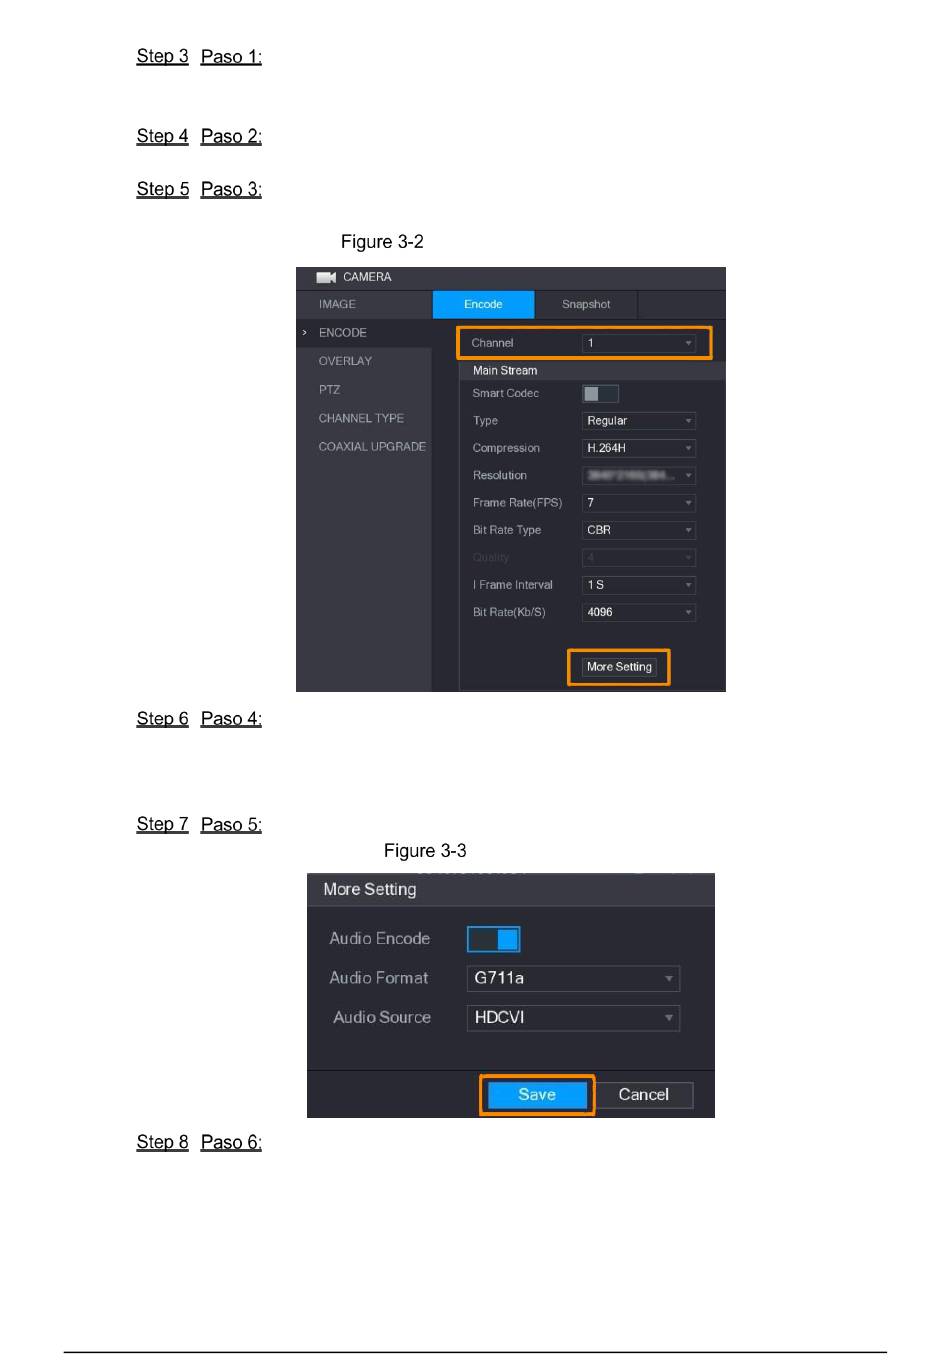Open the Frame Rate(FPS) dropdown
Screen dimensions: 950x1369
click(638, 503)
